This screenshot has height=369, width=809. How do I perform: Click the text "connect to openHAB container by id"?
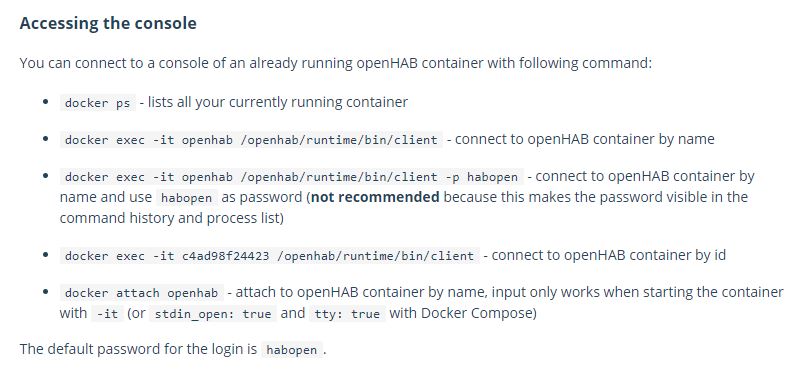[608, 255]
